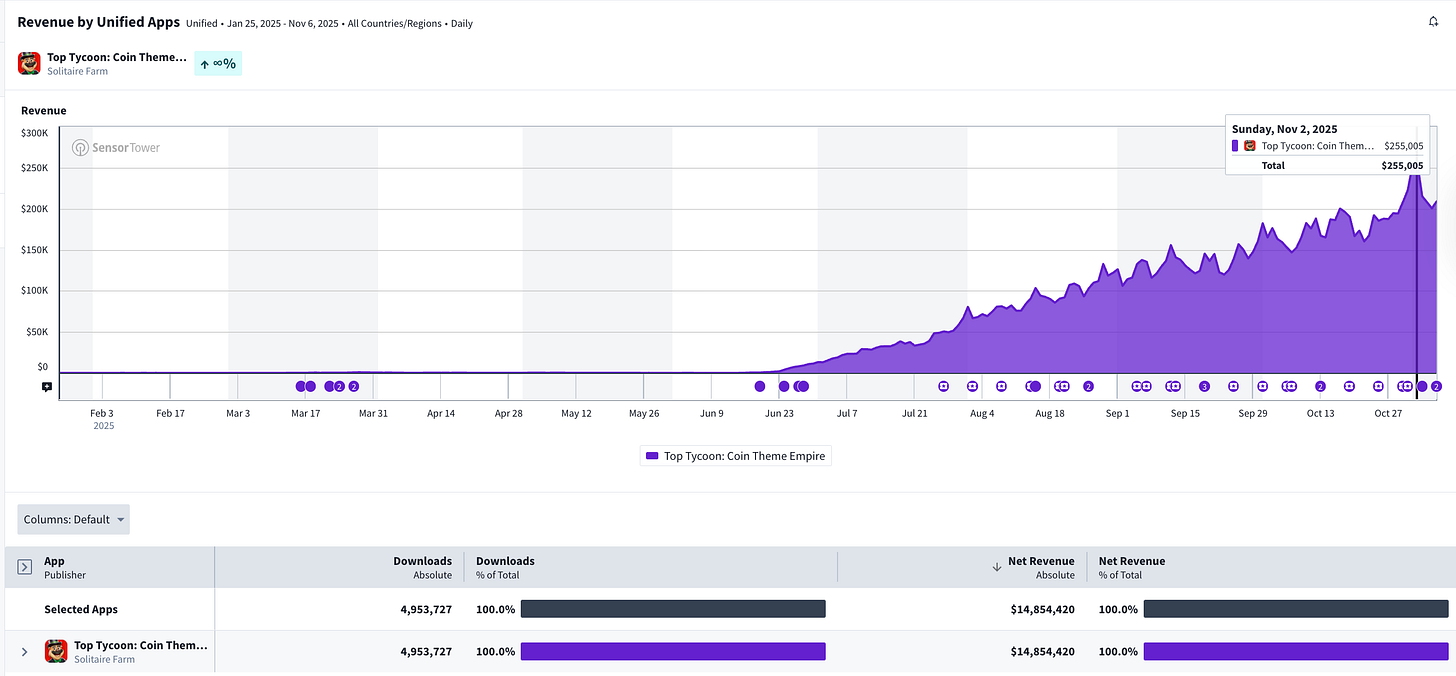Click the Top Tycoon app icon in the table row
Image resolution: width=1456 pixels, height=676 pixels.
56,651
